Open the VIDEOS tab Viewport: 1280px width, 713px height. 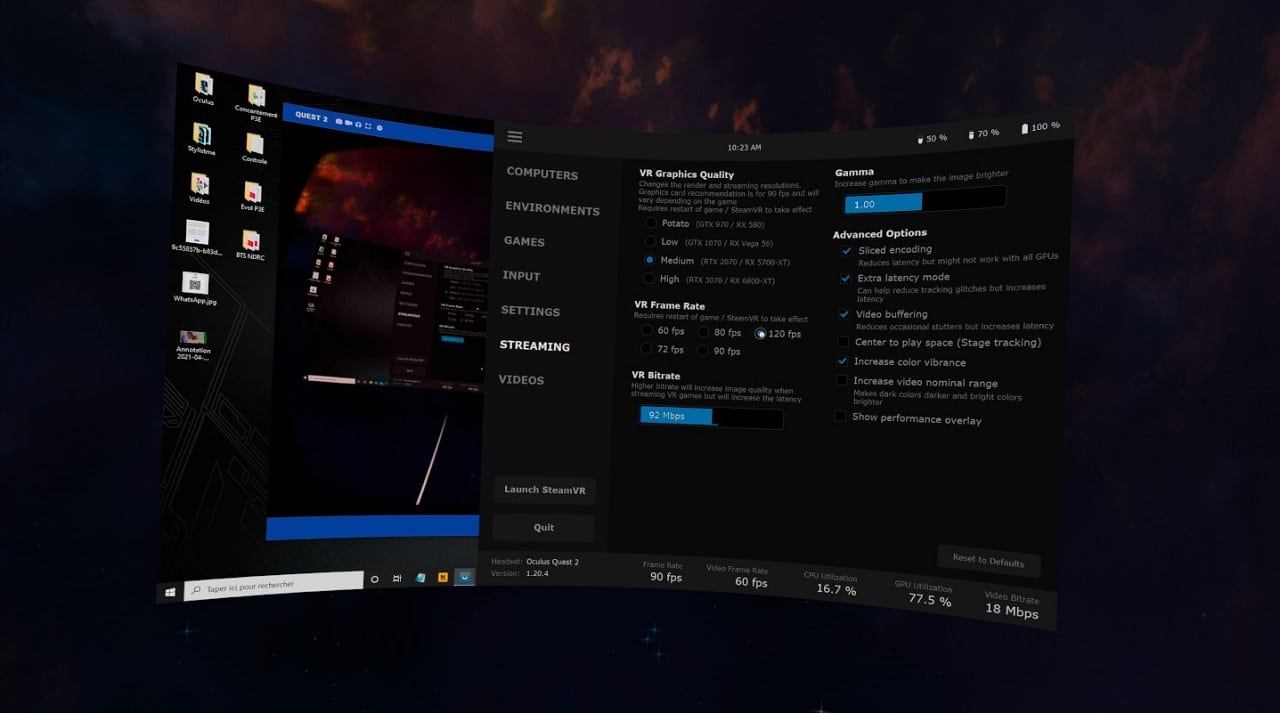click(521, 380)
